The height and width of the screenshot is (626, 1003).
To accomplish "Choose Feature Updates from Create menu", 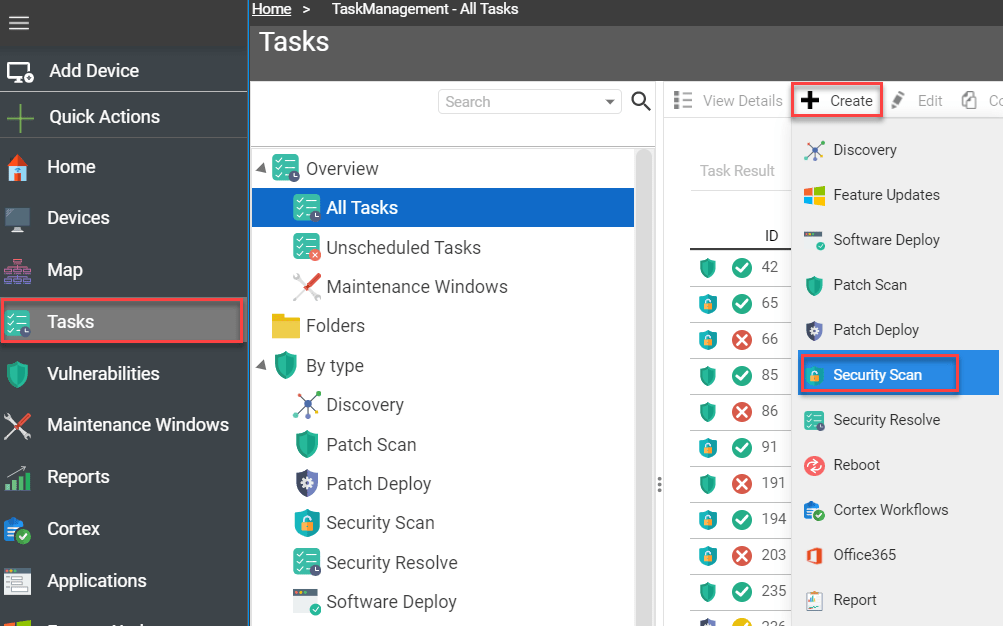I will click(x=896, y=195).
